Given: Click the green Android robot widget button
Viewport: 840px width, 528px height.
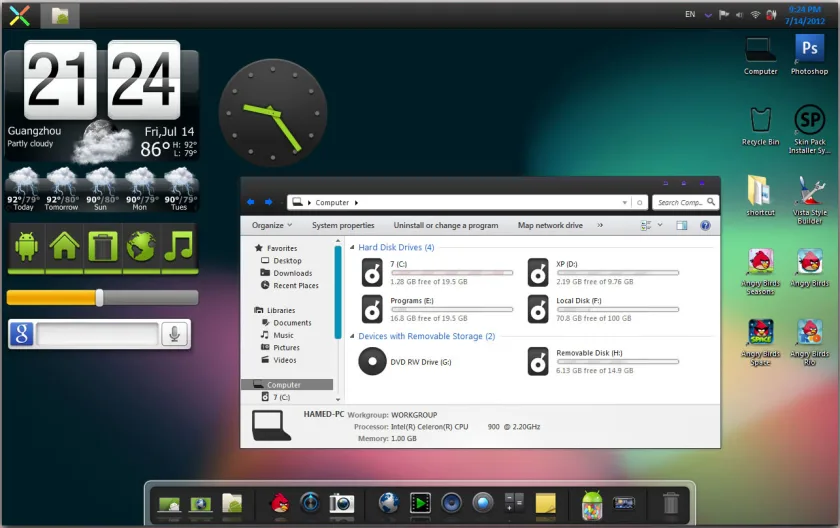Looking at the screenshot, I should point(26,247).
